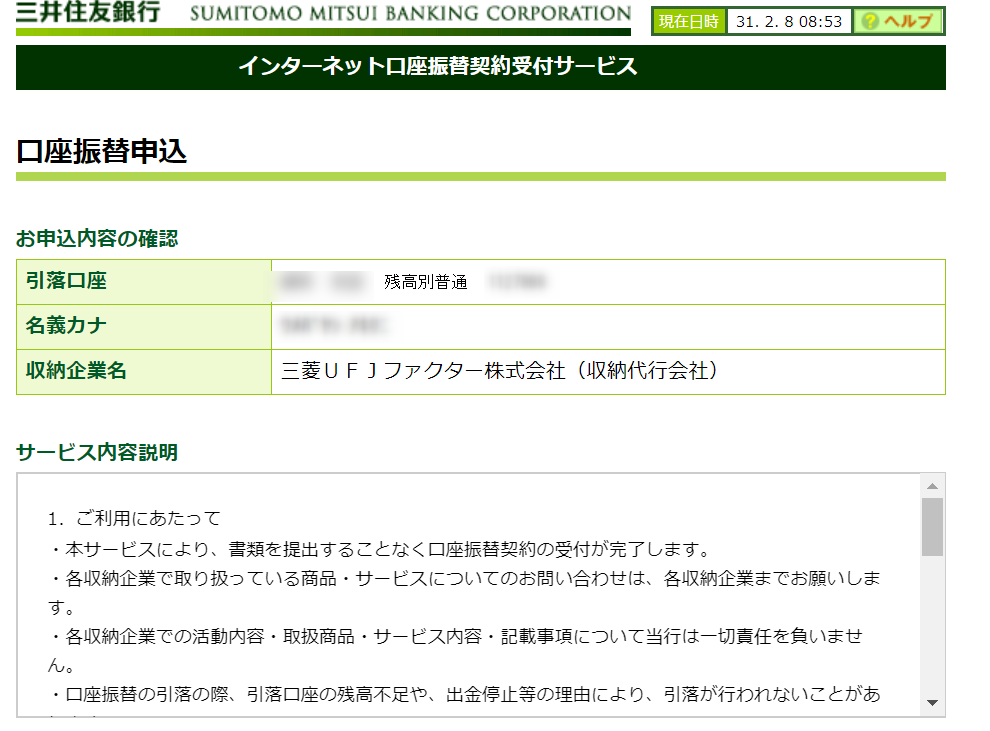
Task: Click the '1. ご利用にあたって' line
Action: pyautogui.click(x=134, y=519)
